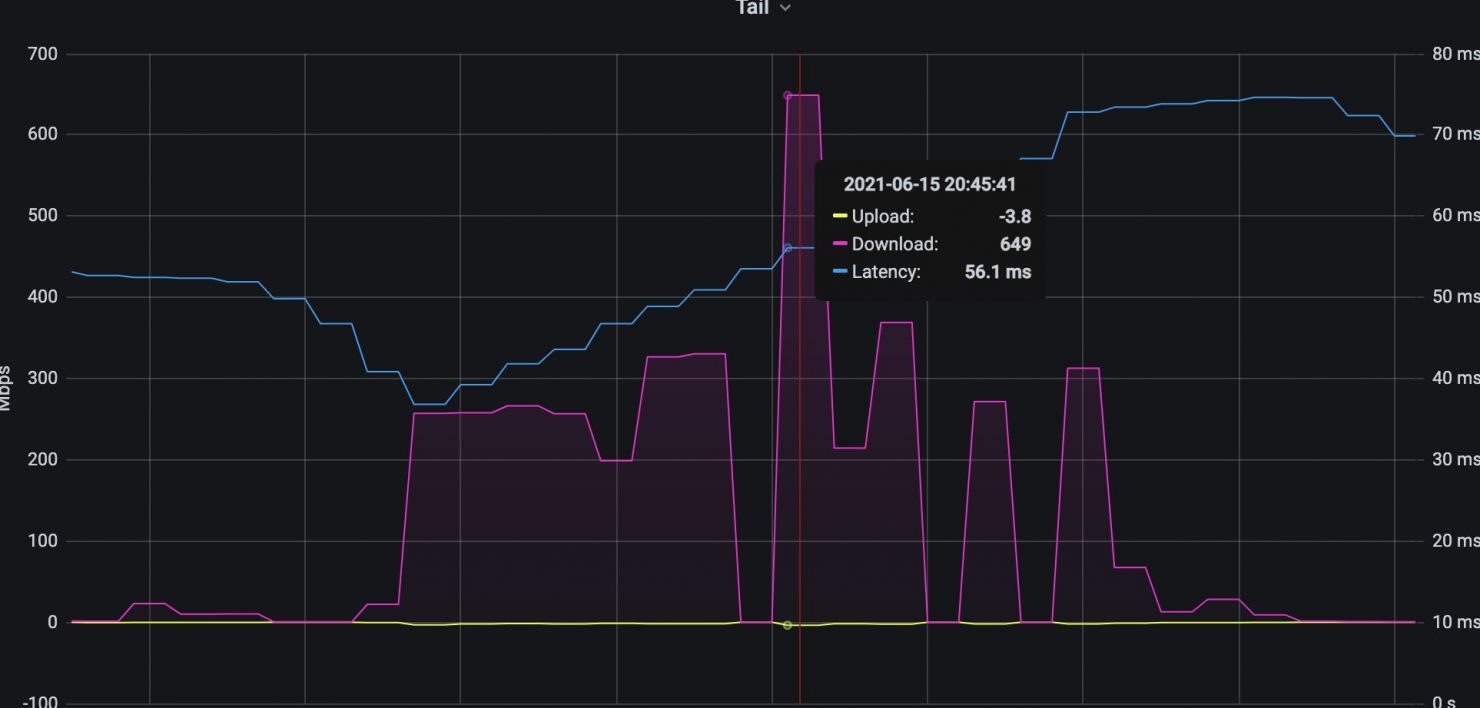
Task: Click the Download value 649 in tooltip
Action: (x=1015, y=244)
